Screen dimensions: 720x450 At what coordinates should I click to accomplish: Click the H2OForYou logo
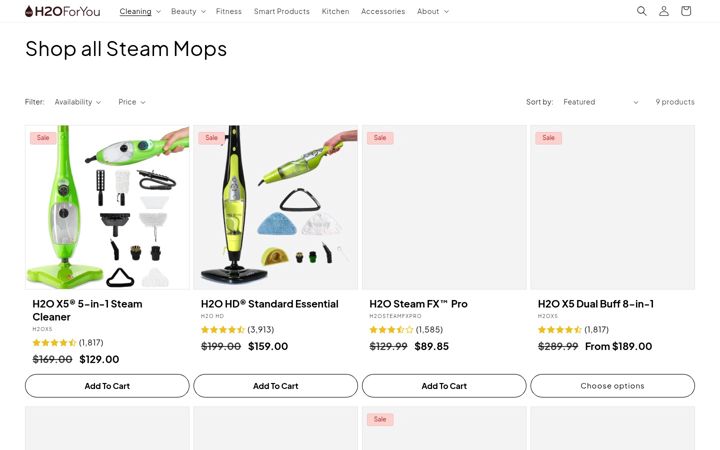click(62, 11)
